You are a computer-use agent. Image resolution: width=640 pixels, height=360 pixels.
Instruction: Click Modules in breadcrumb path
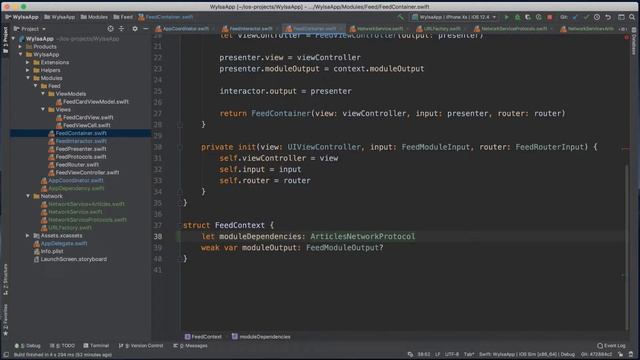click(x=94, y=17)
